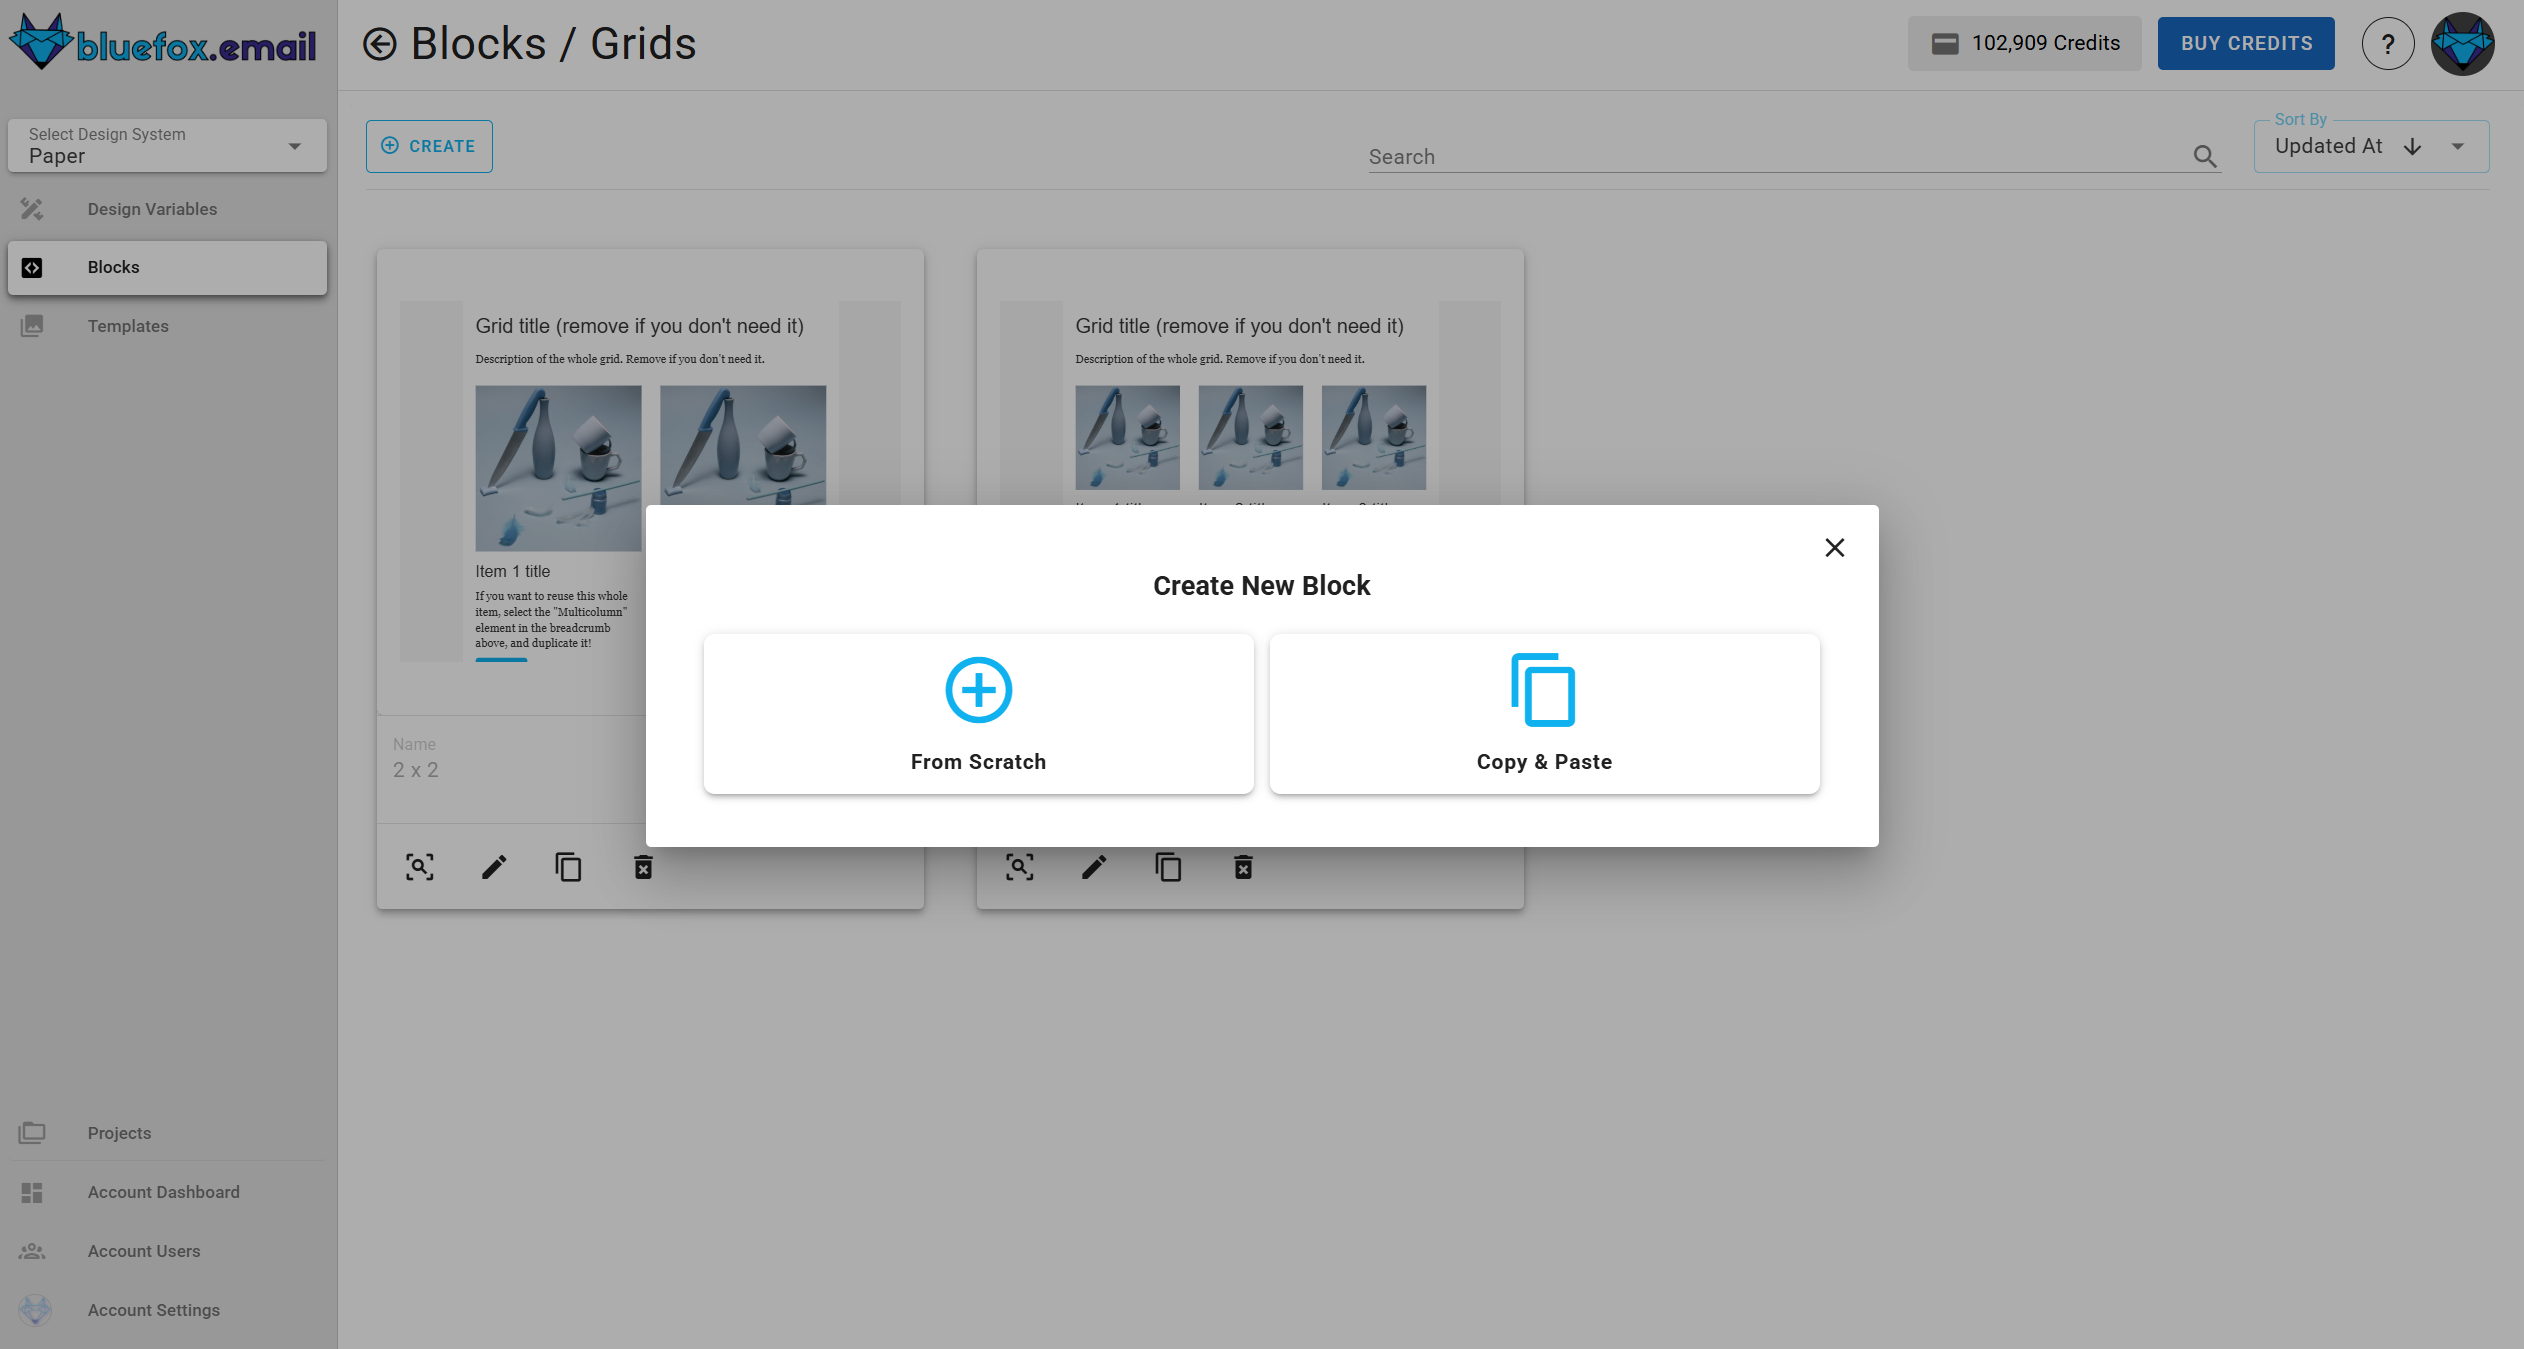Open Account Users in sidebar
The width and height of the screenshot is (2524, 1349).
167,1251
